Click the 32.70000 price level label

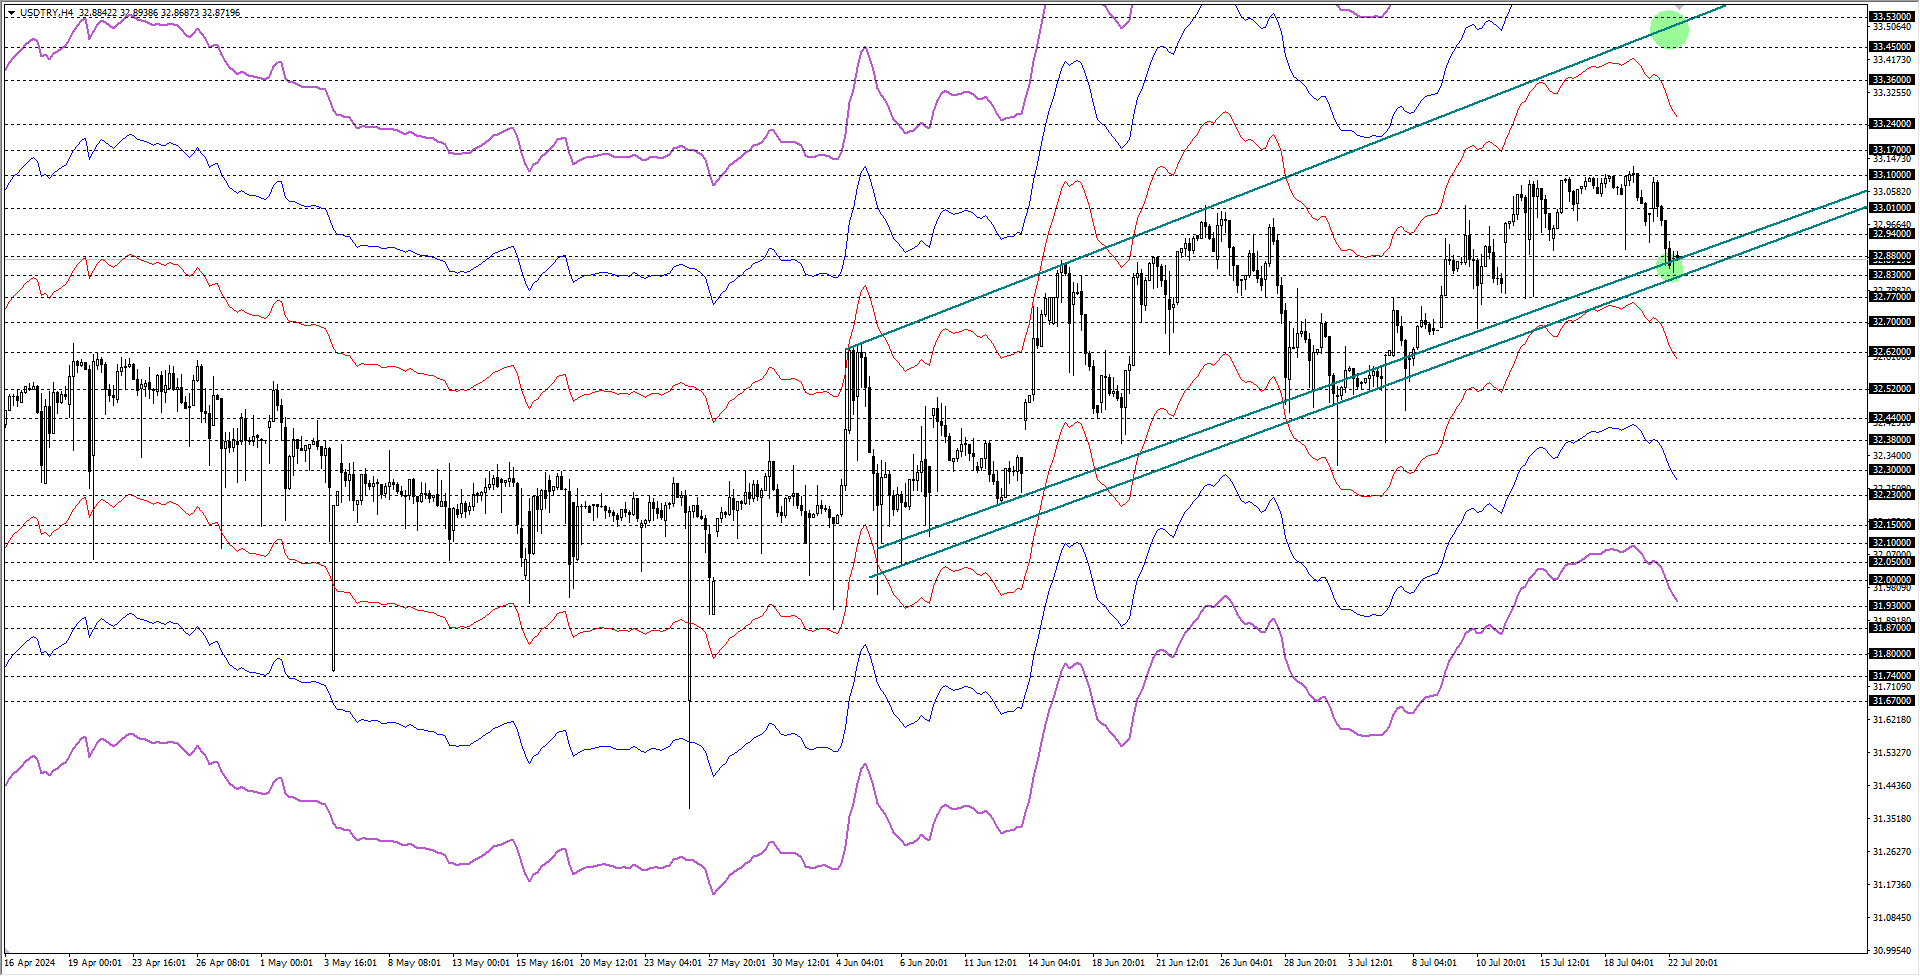tap(1891, 322)
